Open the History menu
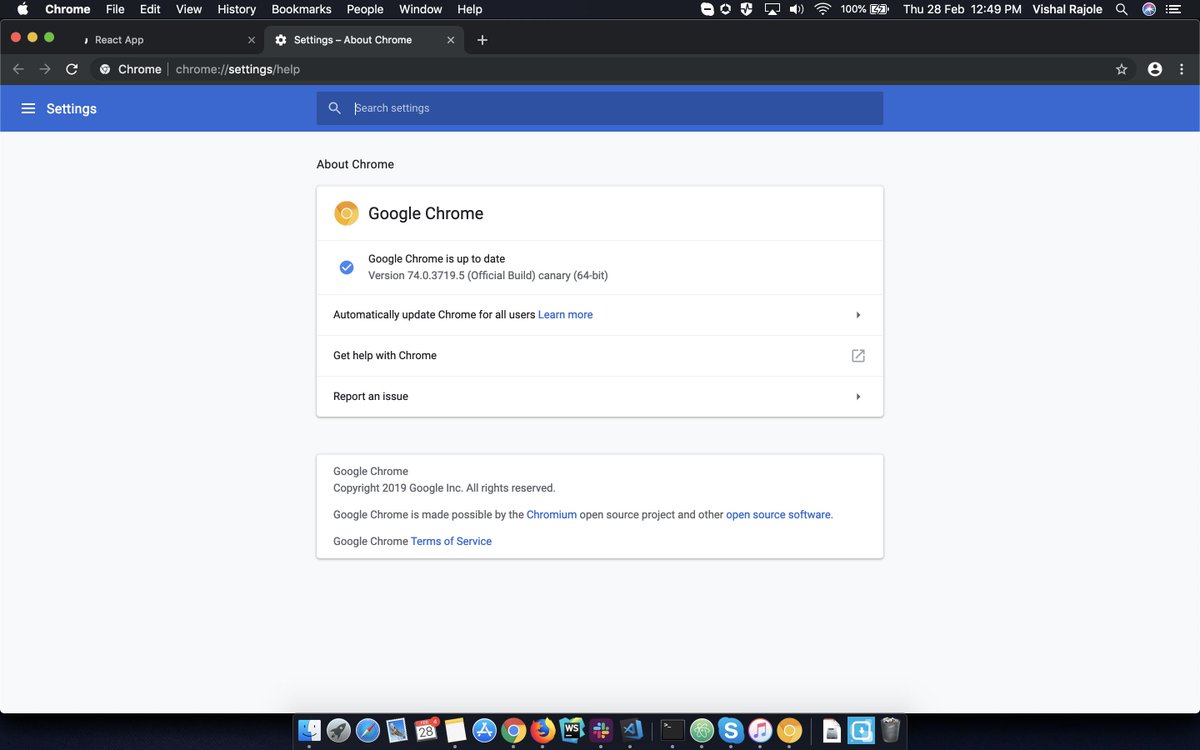Viewport: 1200px width, 750px height. [237, 9]
